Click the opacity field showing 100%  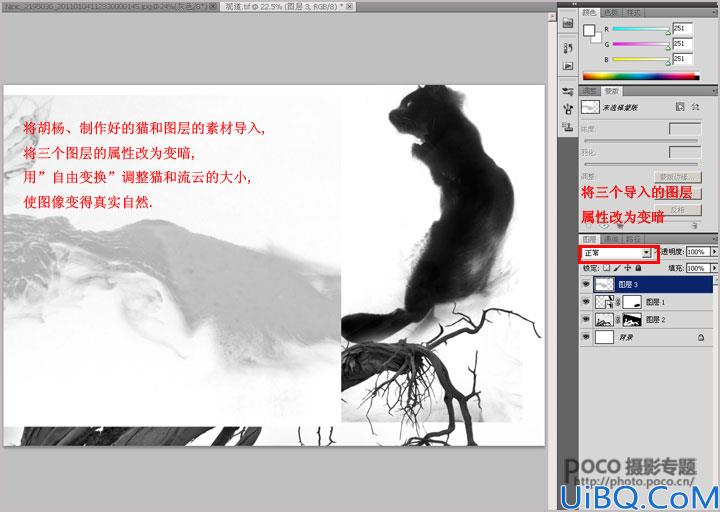click(x=697, y=252)
